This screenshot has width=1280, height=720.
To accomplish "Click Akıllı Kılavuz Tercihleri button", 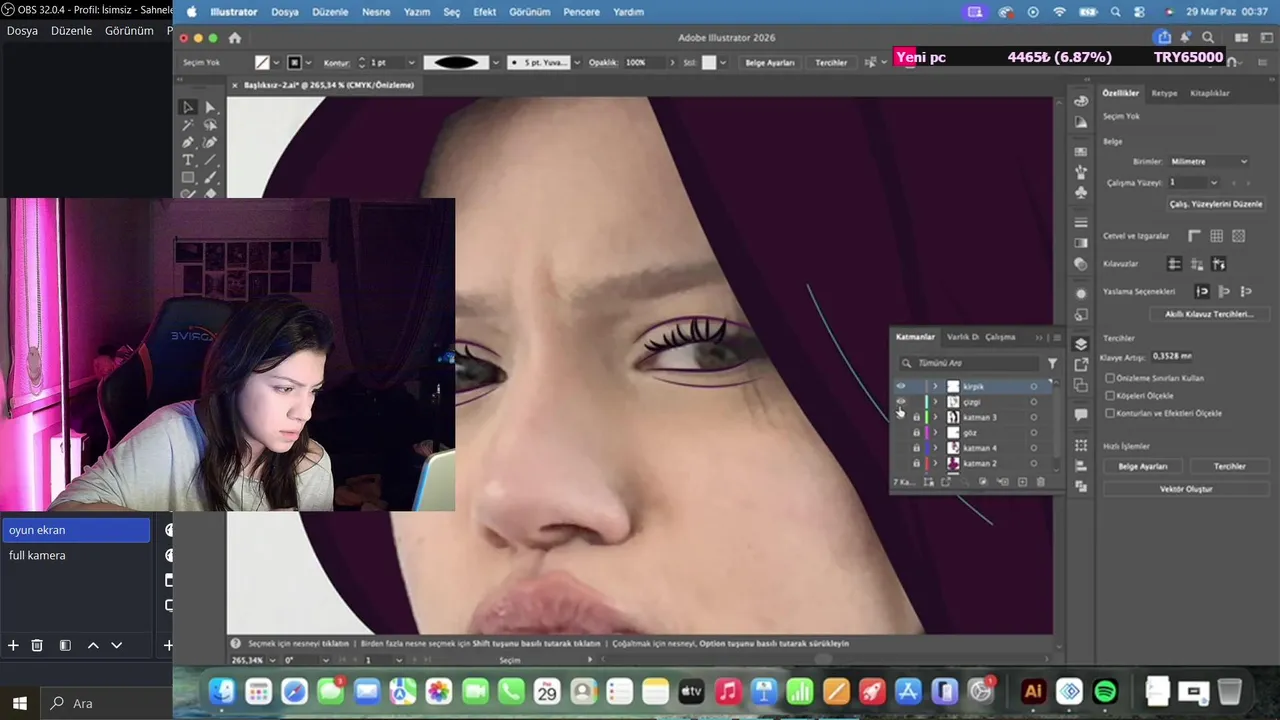I will pos(1208,314).
